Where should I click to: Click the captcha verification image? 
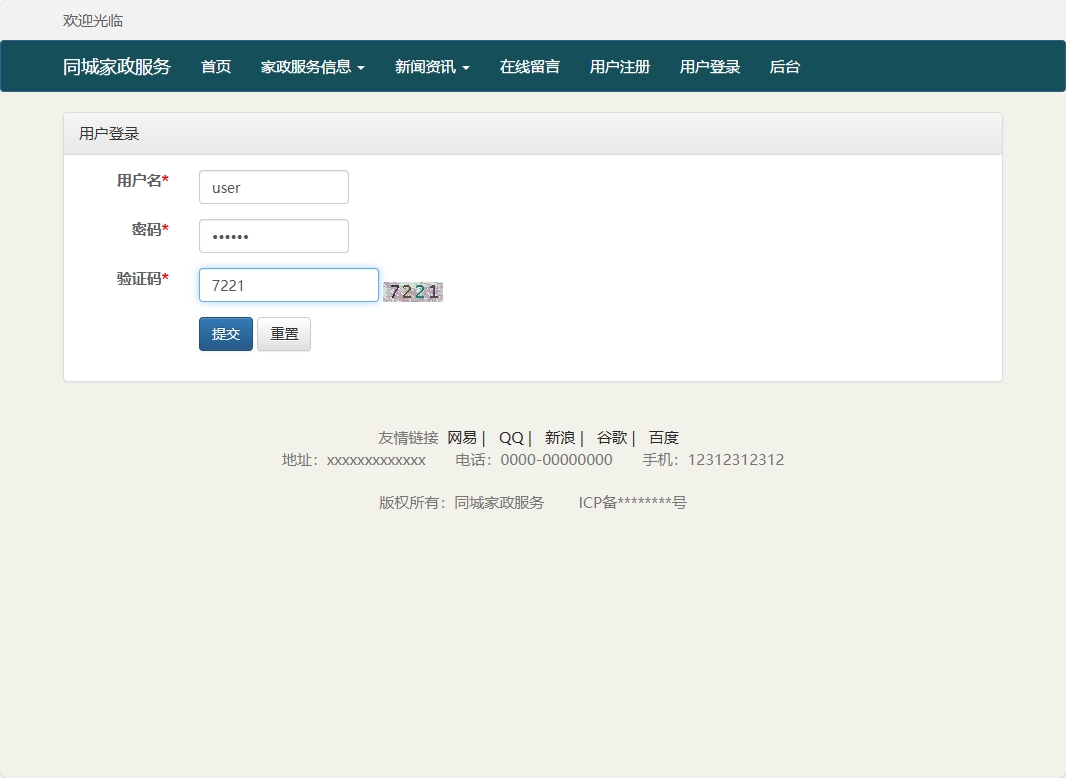(412, 291)
